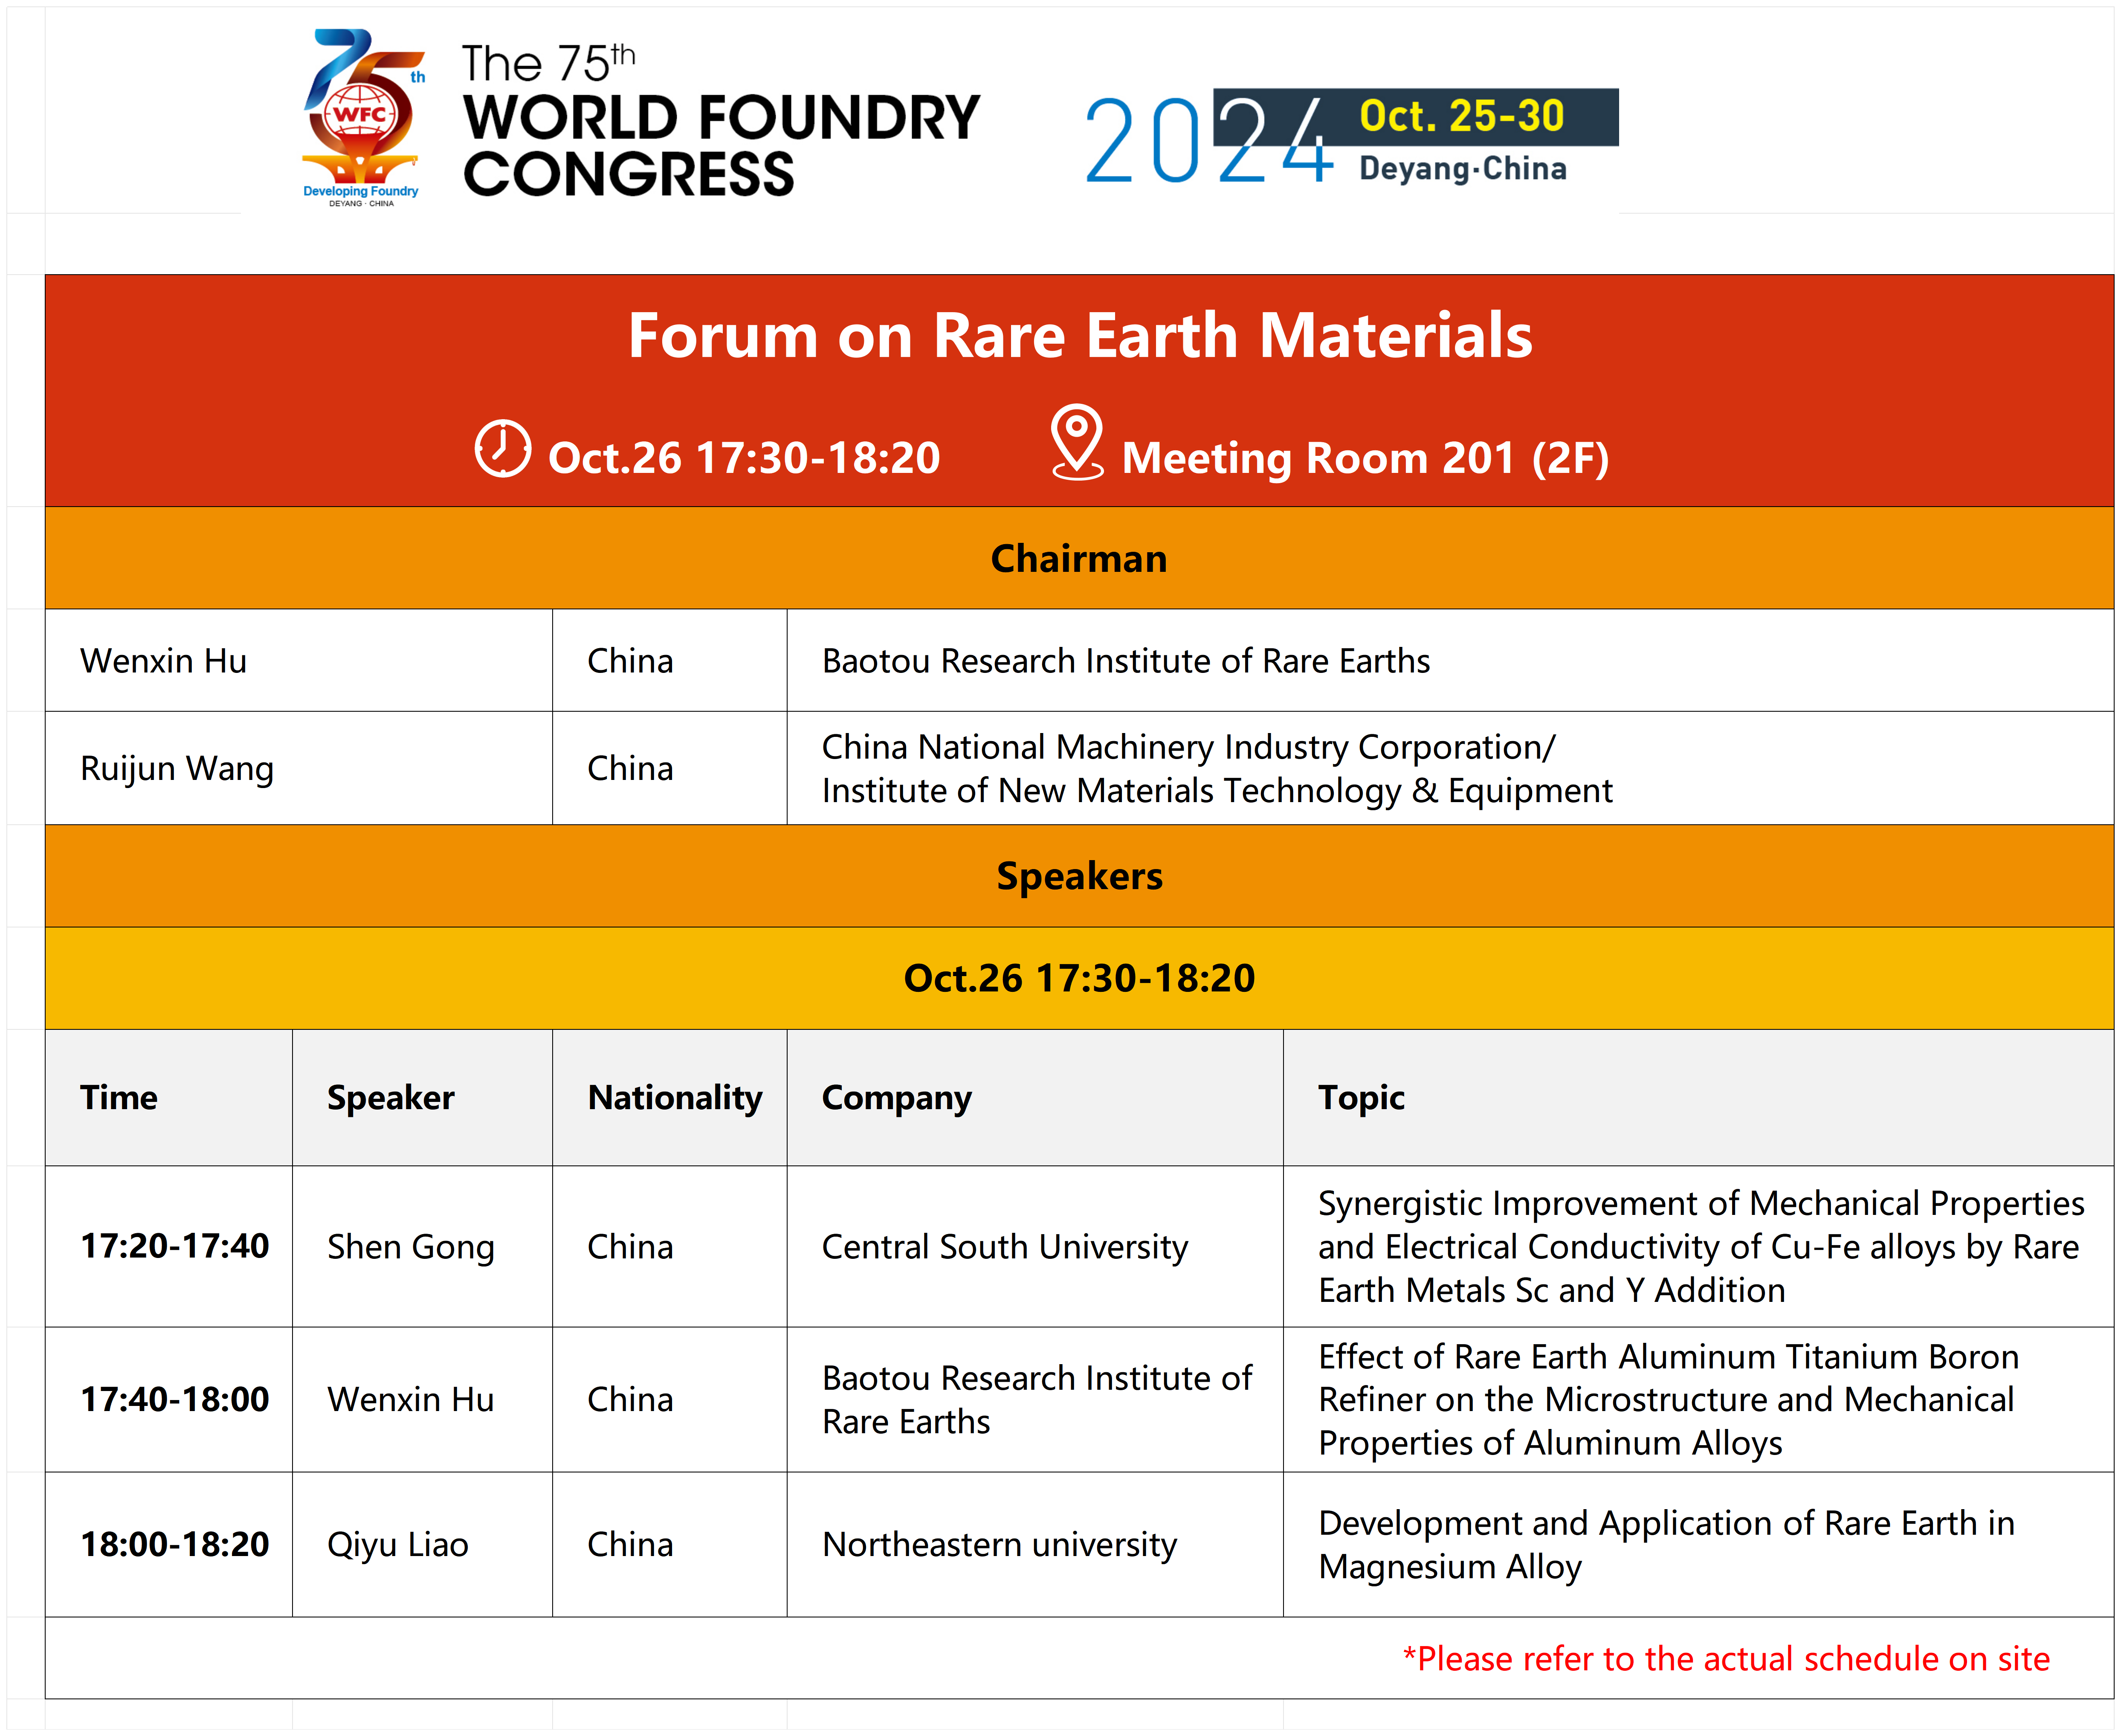Click 'China' in the Wenxin Hu chairman row
2121x1736 pixels.
tap(630, 661)
